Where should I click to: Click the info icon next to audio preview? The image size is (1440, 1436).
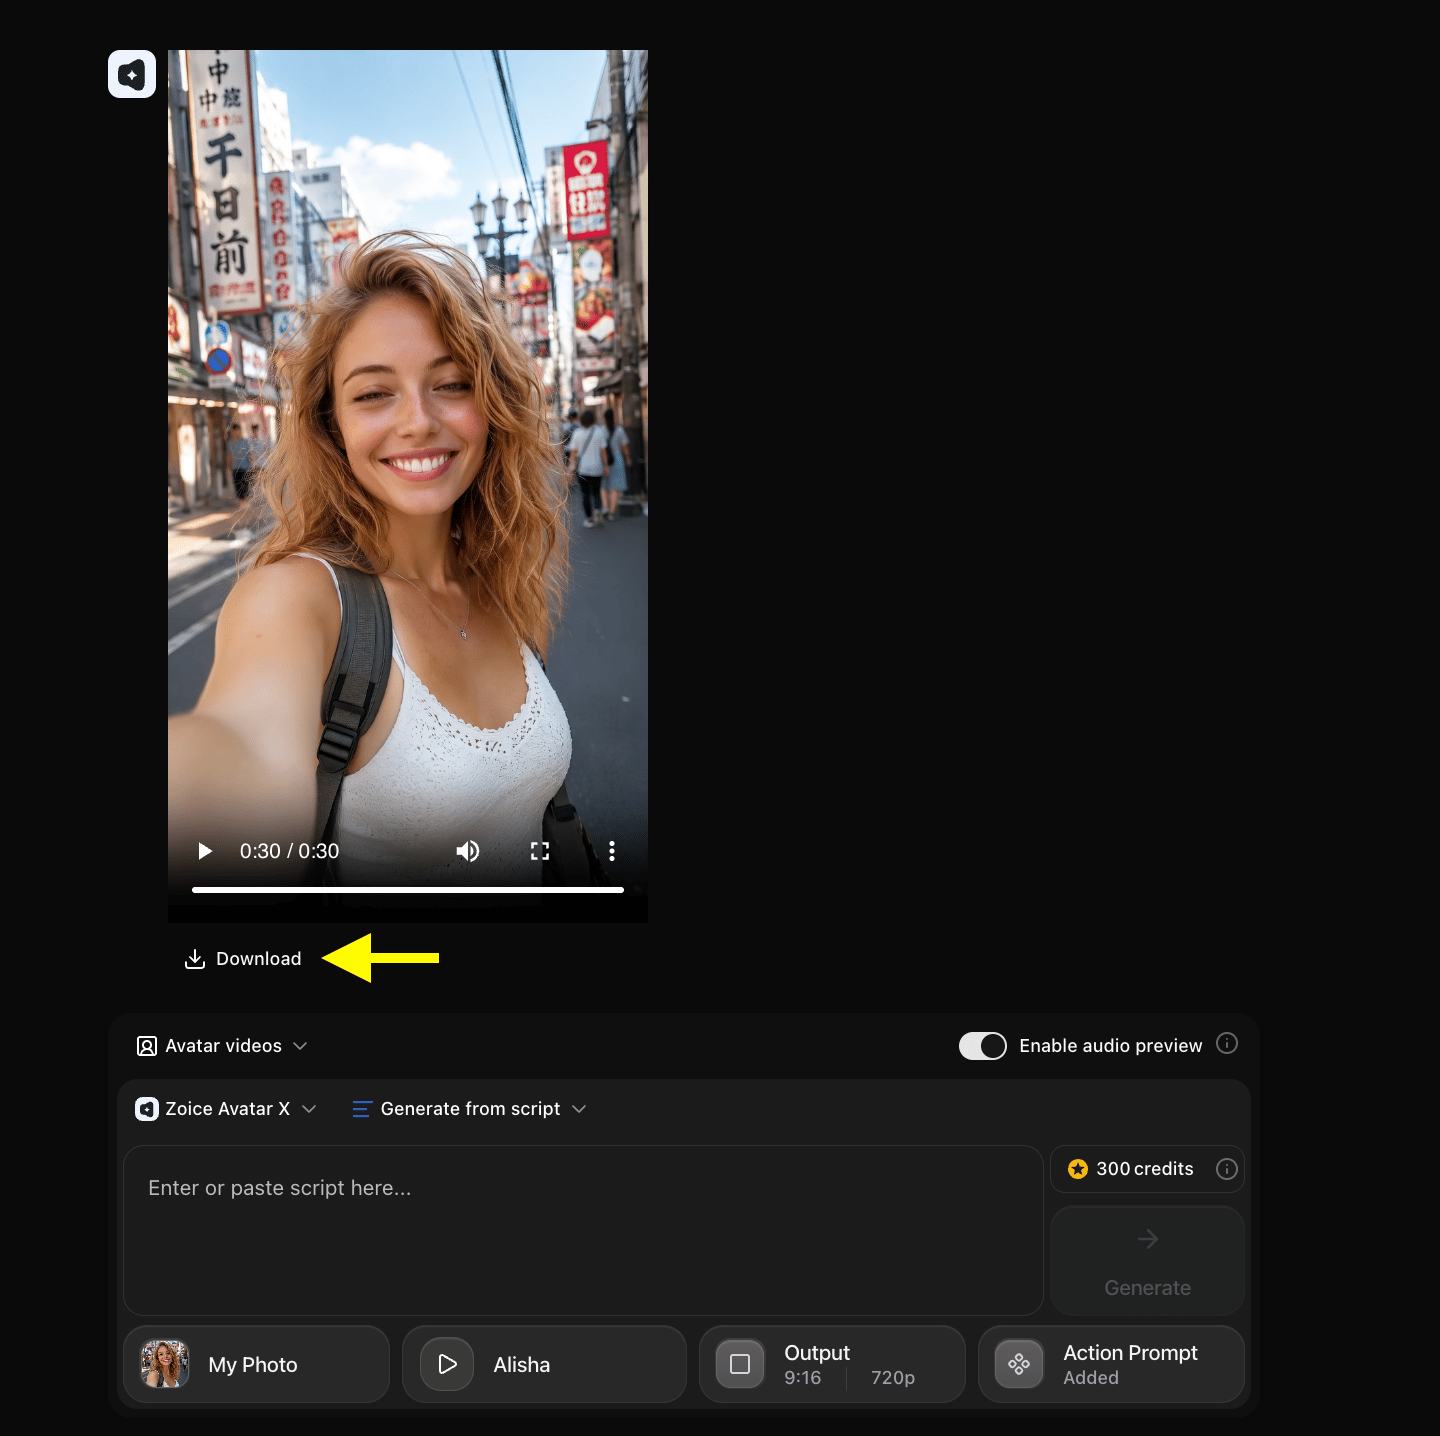(x=1227, y=1044)
